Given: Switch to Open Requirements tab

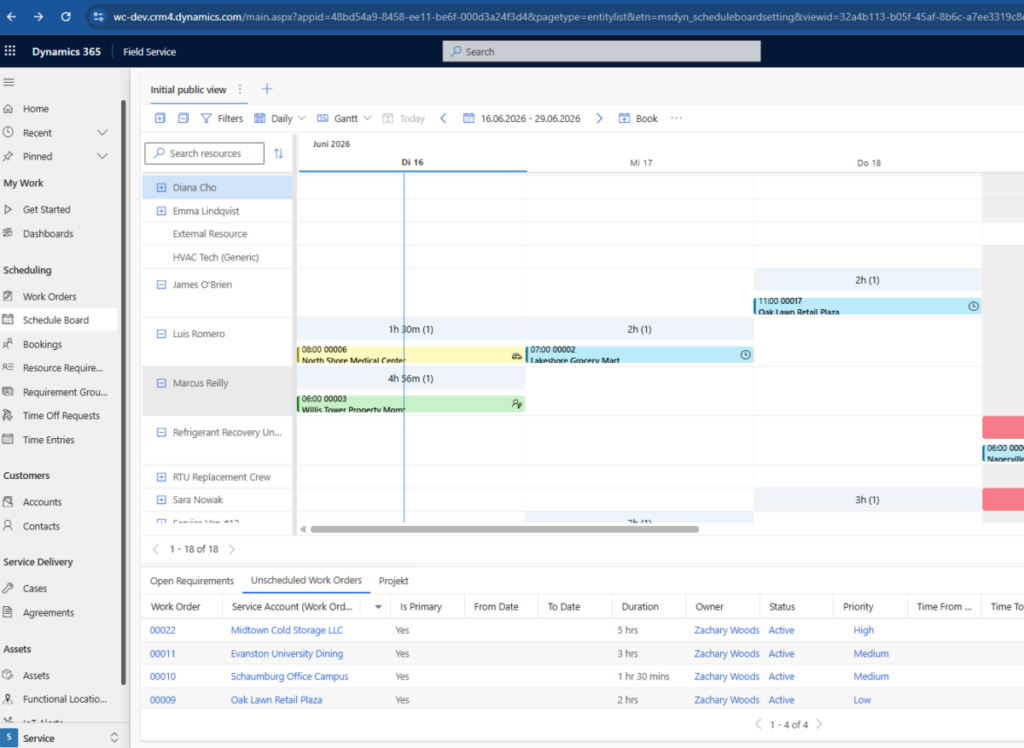Looking at the screenshot, I should point(191,581).
